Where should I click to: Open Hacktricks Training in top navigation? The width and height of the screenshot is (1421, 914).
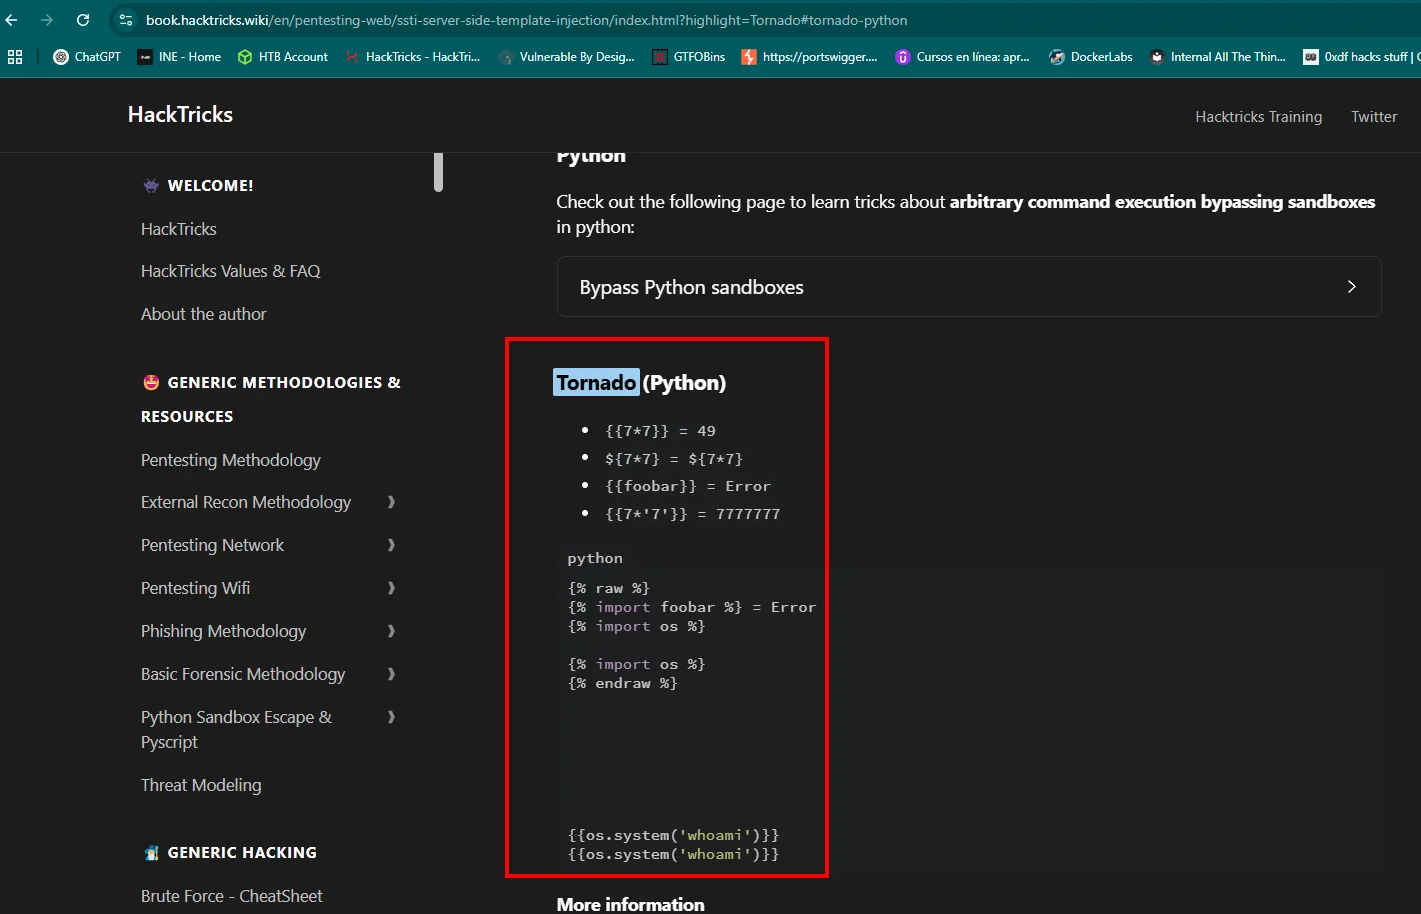coord(1258,116)
